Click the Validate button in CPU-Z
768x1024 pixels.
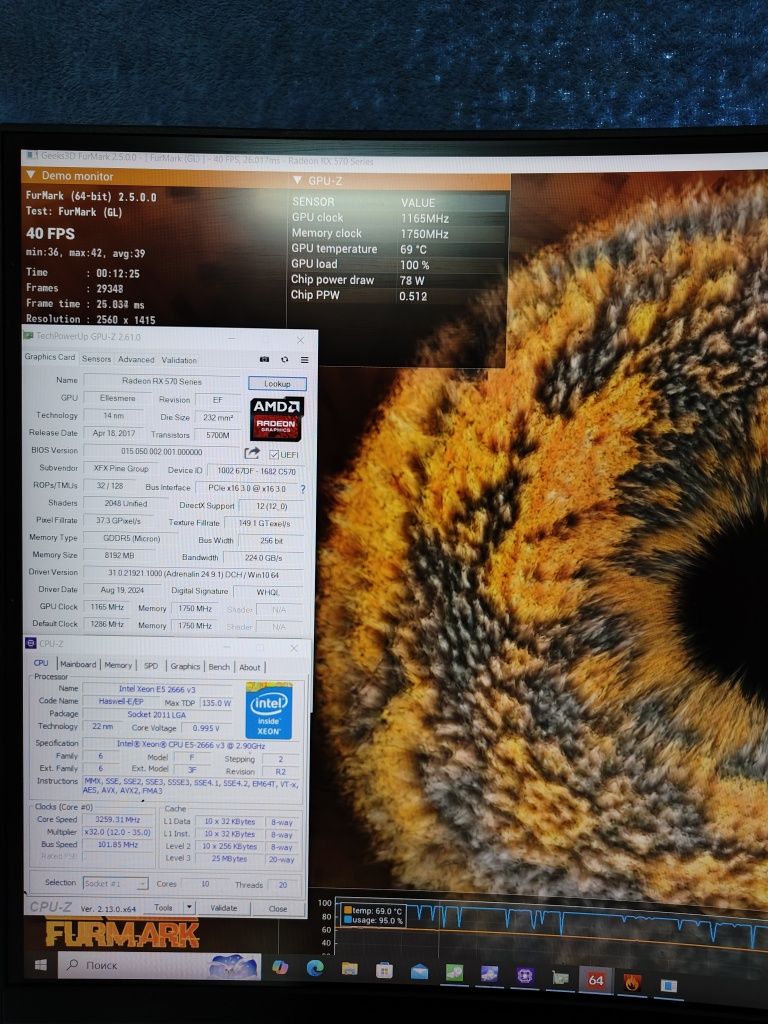coord(223,908)
